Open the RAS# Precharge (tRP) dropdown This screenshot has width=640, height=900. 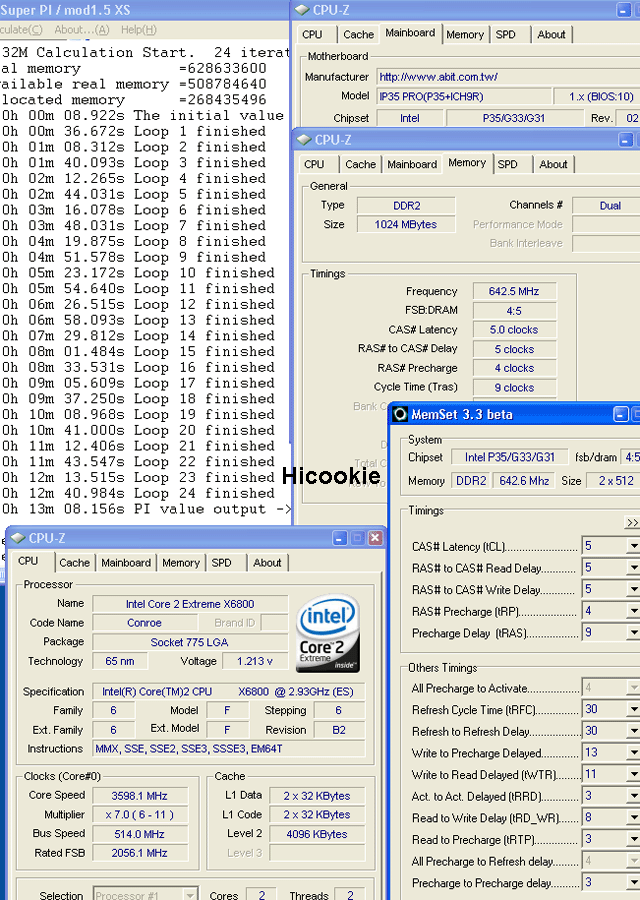(633, 611)
